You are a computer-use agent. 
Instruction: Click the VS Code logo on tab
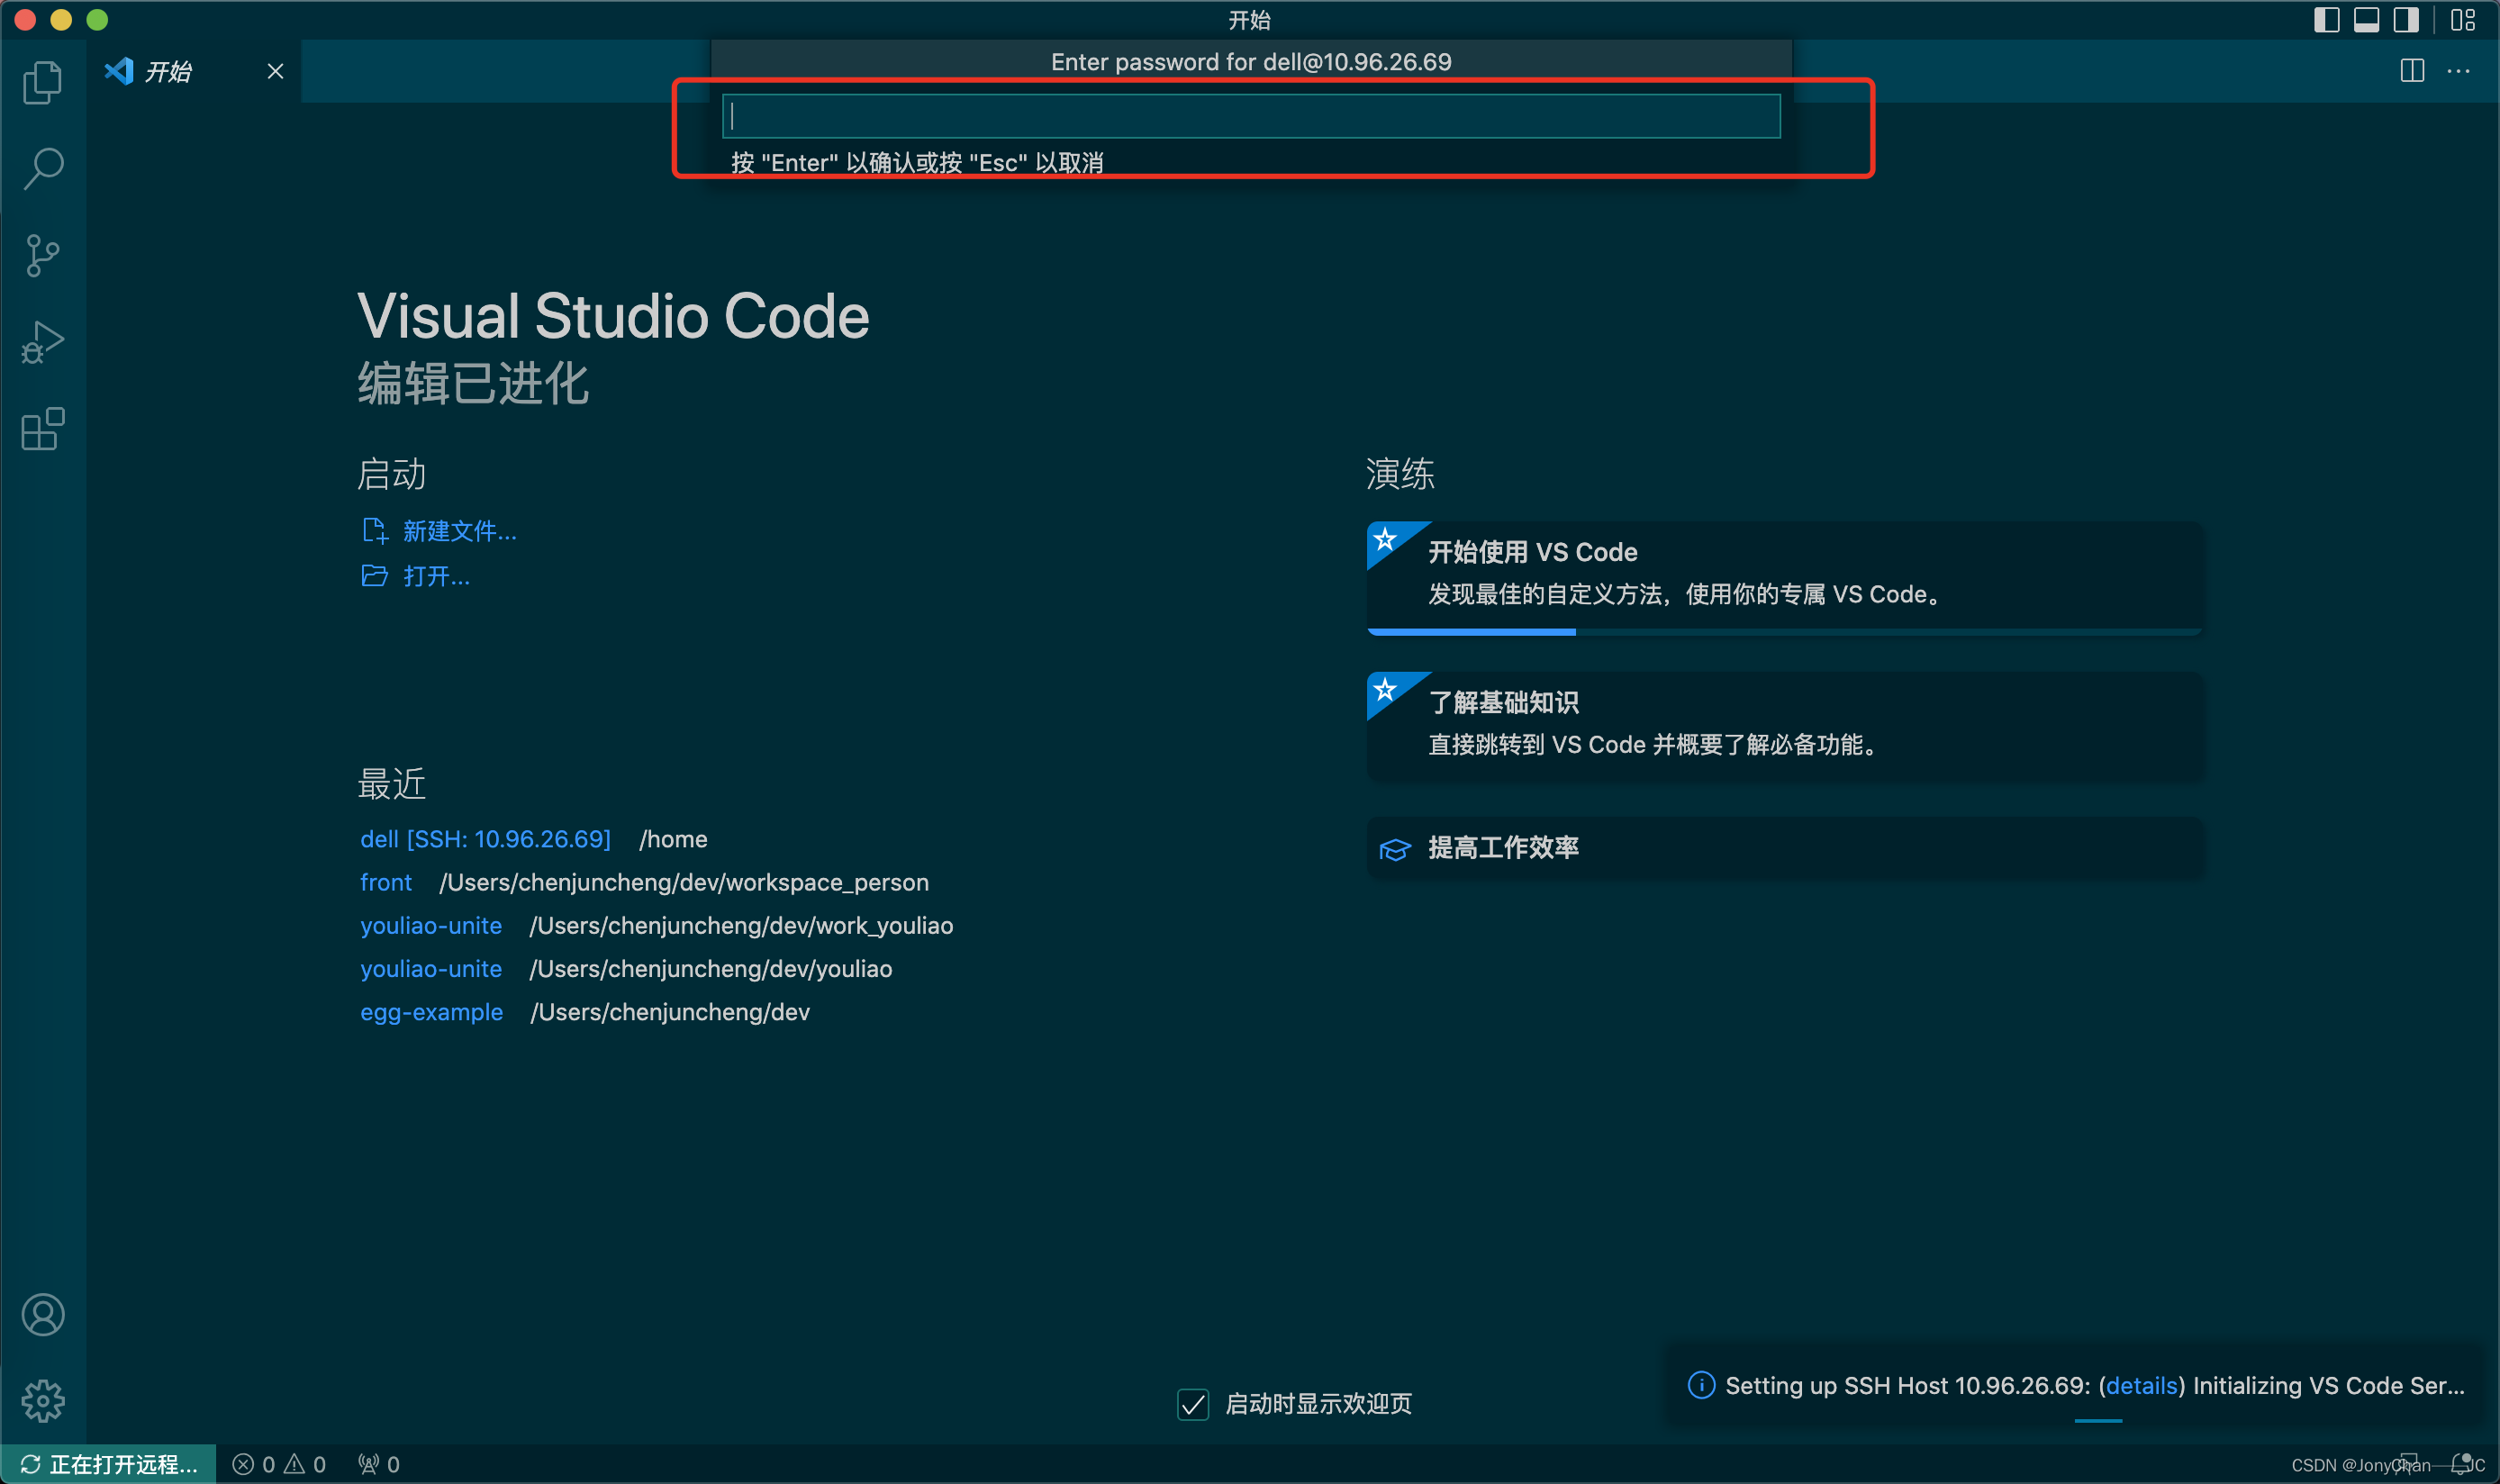[x=119, y=71]
